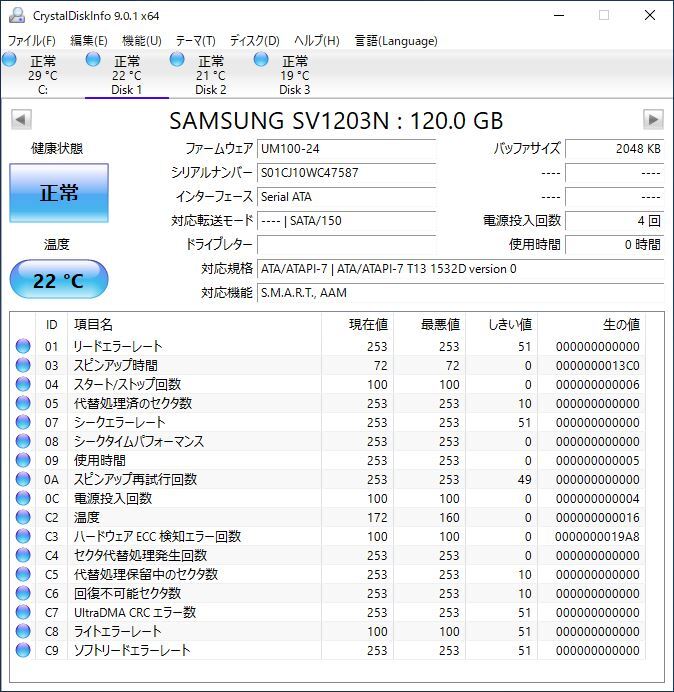Click status orb for ID C6 回復不可能セクタ数
The height and width of the screenshot is (692, 674).
tap(23, 593)
